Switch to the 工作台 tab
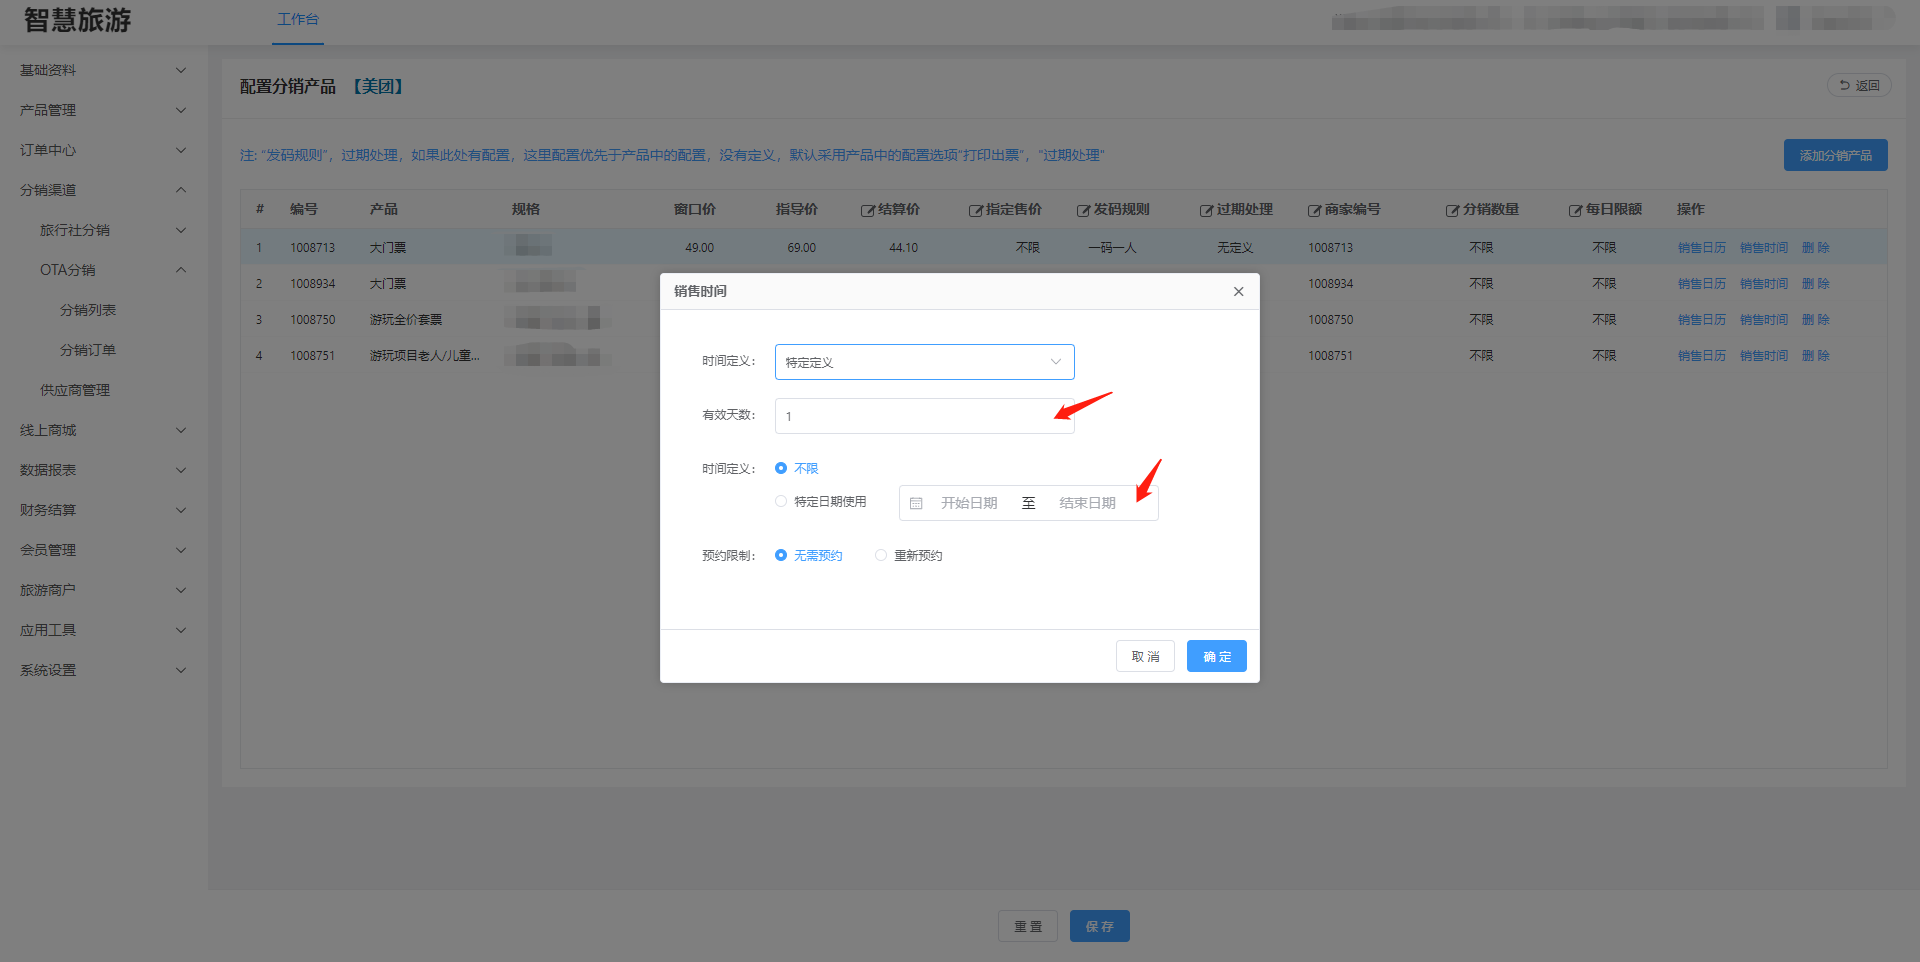The width and height of the screenshot is (1920, 962). point(298,20)
